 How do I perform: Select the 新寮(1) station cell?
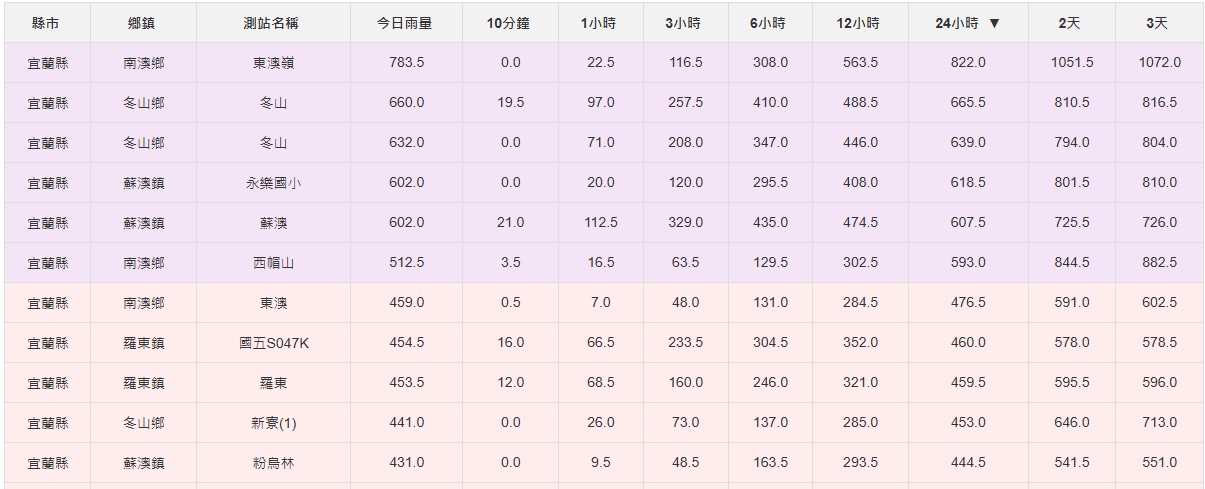pos(273,423)
